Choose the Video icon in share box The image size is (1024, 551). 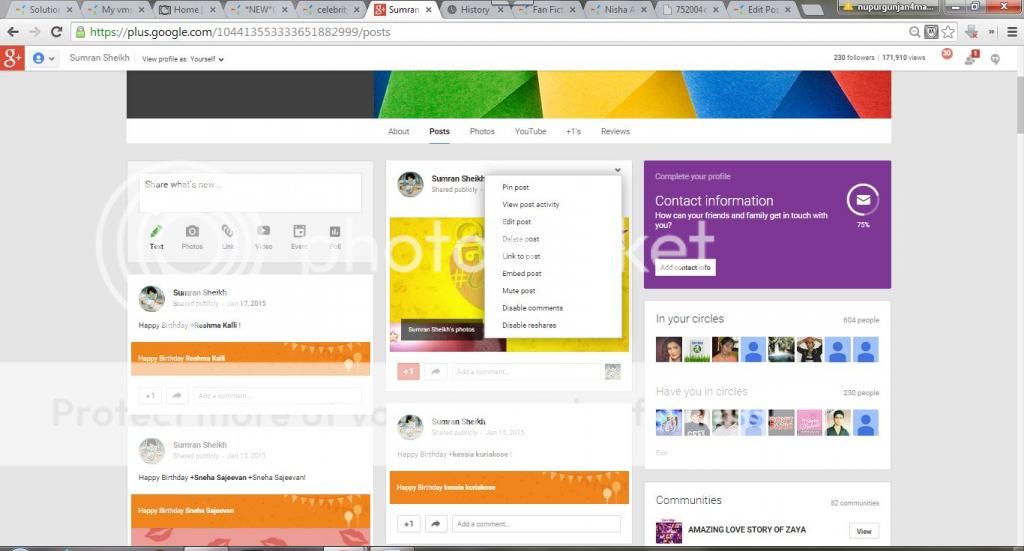coord(263,232)
